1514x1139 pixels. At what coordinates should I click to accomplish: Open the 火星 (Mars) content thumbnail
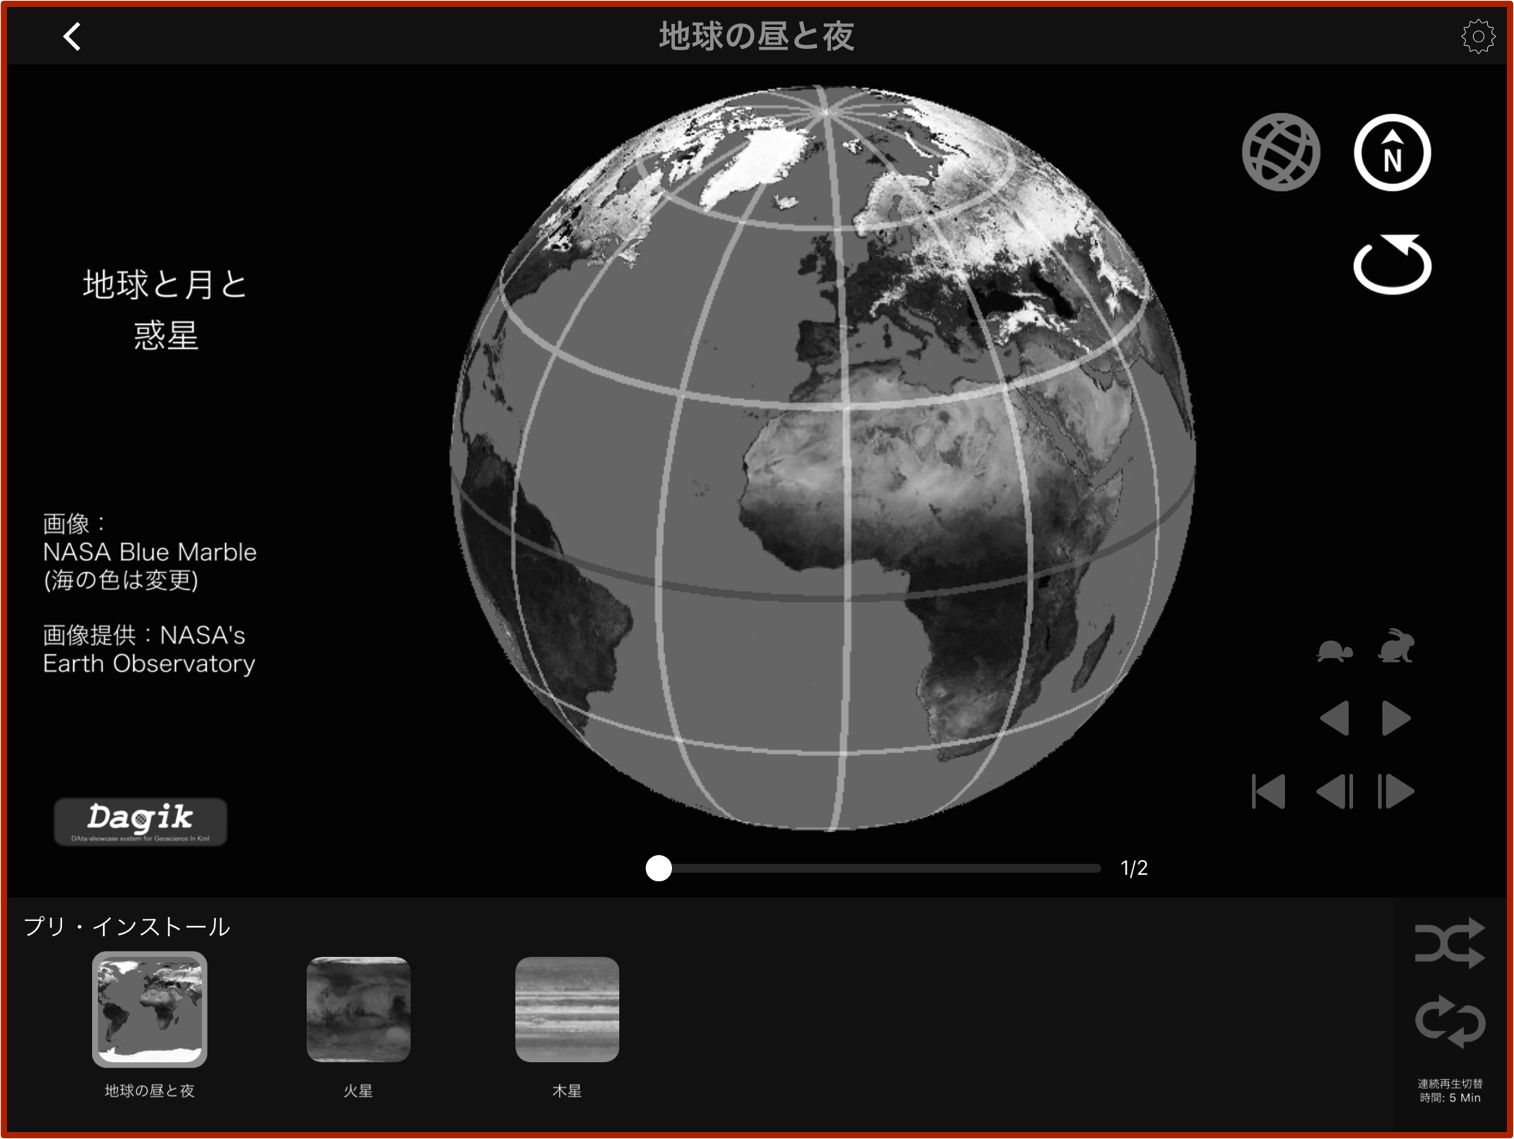coord(358,1009)
